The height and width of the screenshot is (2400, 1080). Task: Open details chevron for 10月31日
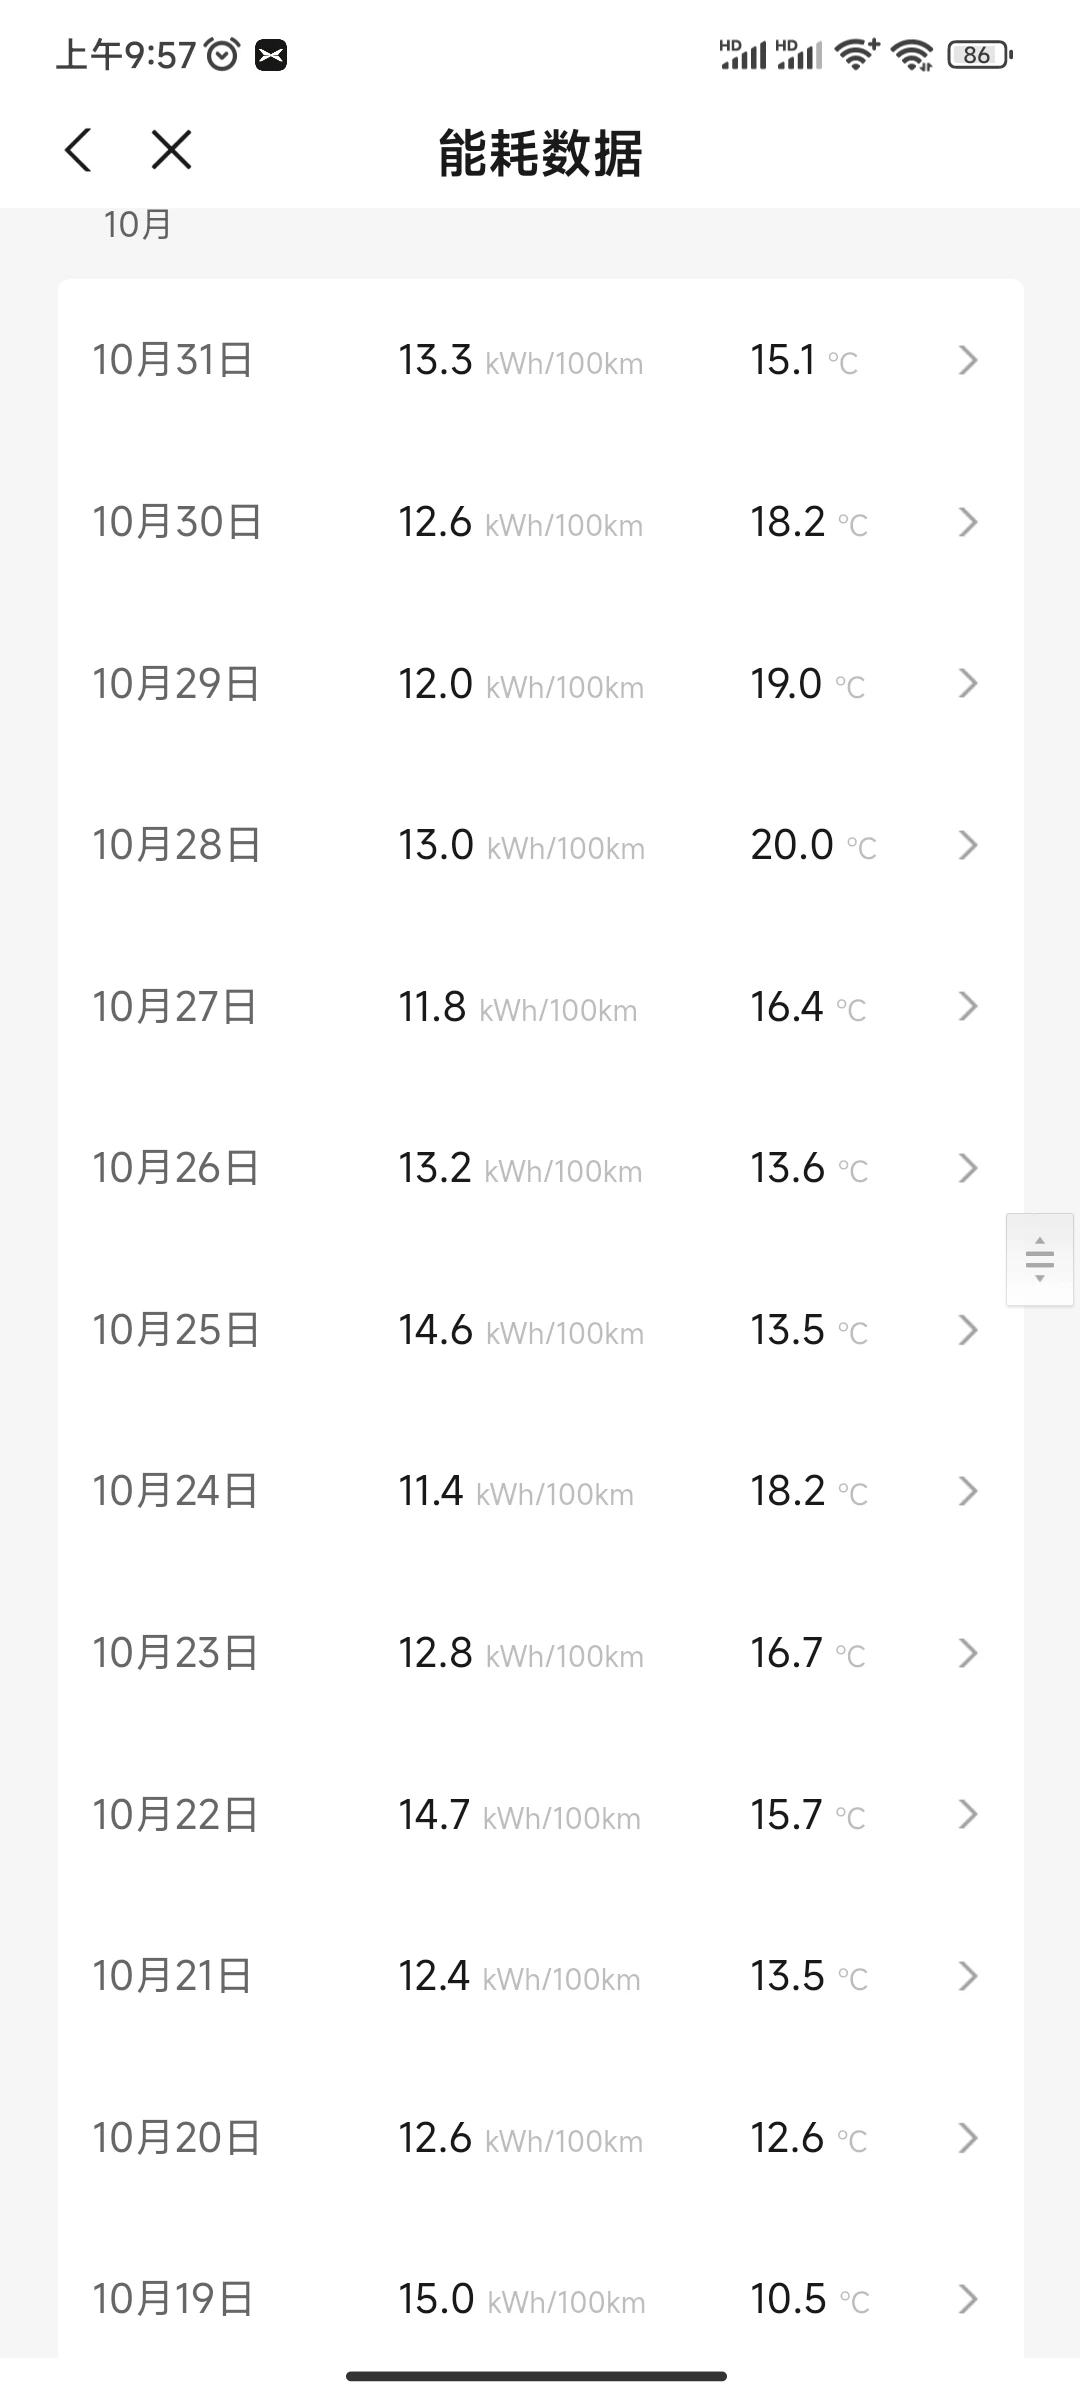(x=967, y=360)
